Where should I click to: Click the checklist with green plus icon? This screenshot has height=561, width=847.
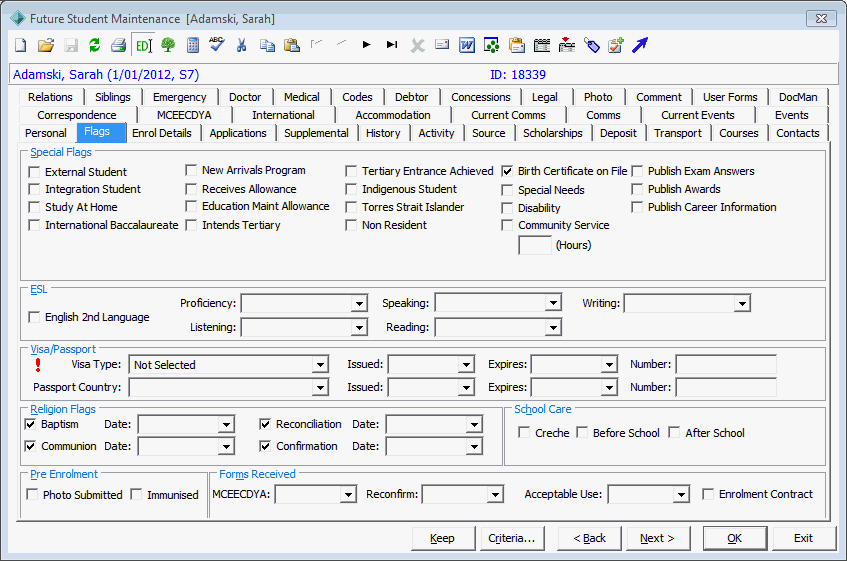point(616,45)
